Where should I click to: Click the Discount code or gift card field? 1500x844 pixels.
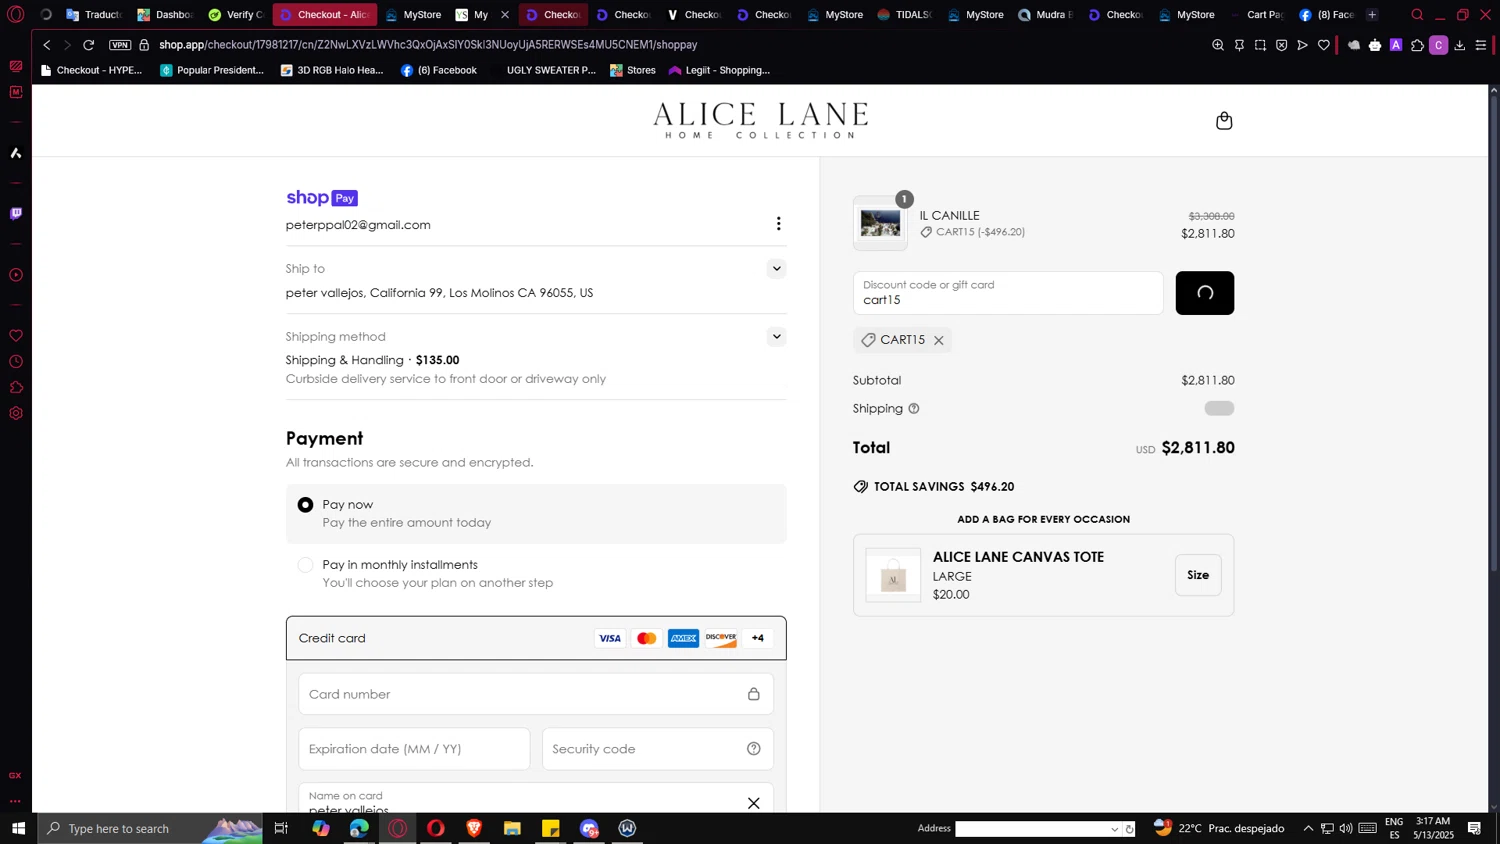(1008, 293)
